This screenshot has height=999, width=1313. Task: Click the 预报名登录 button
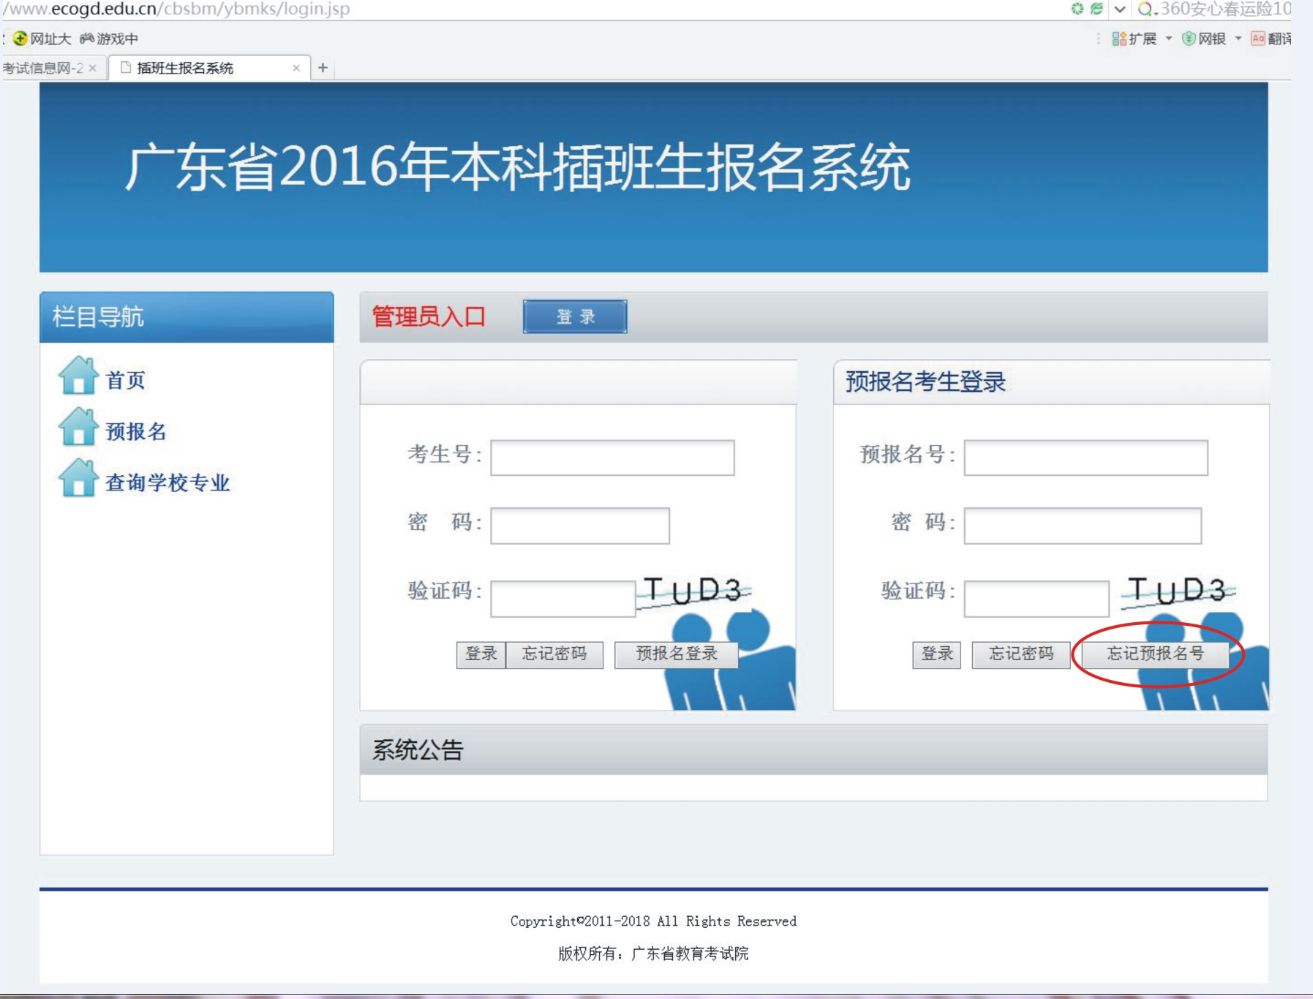coord(676,654)
